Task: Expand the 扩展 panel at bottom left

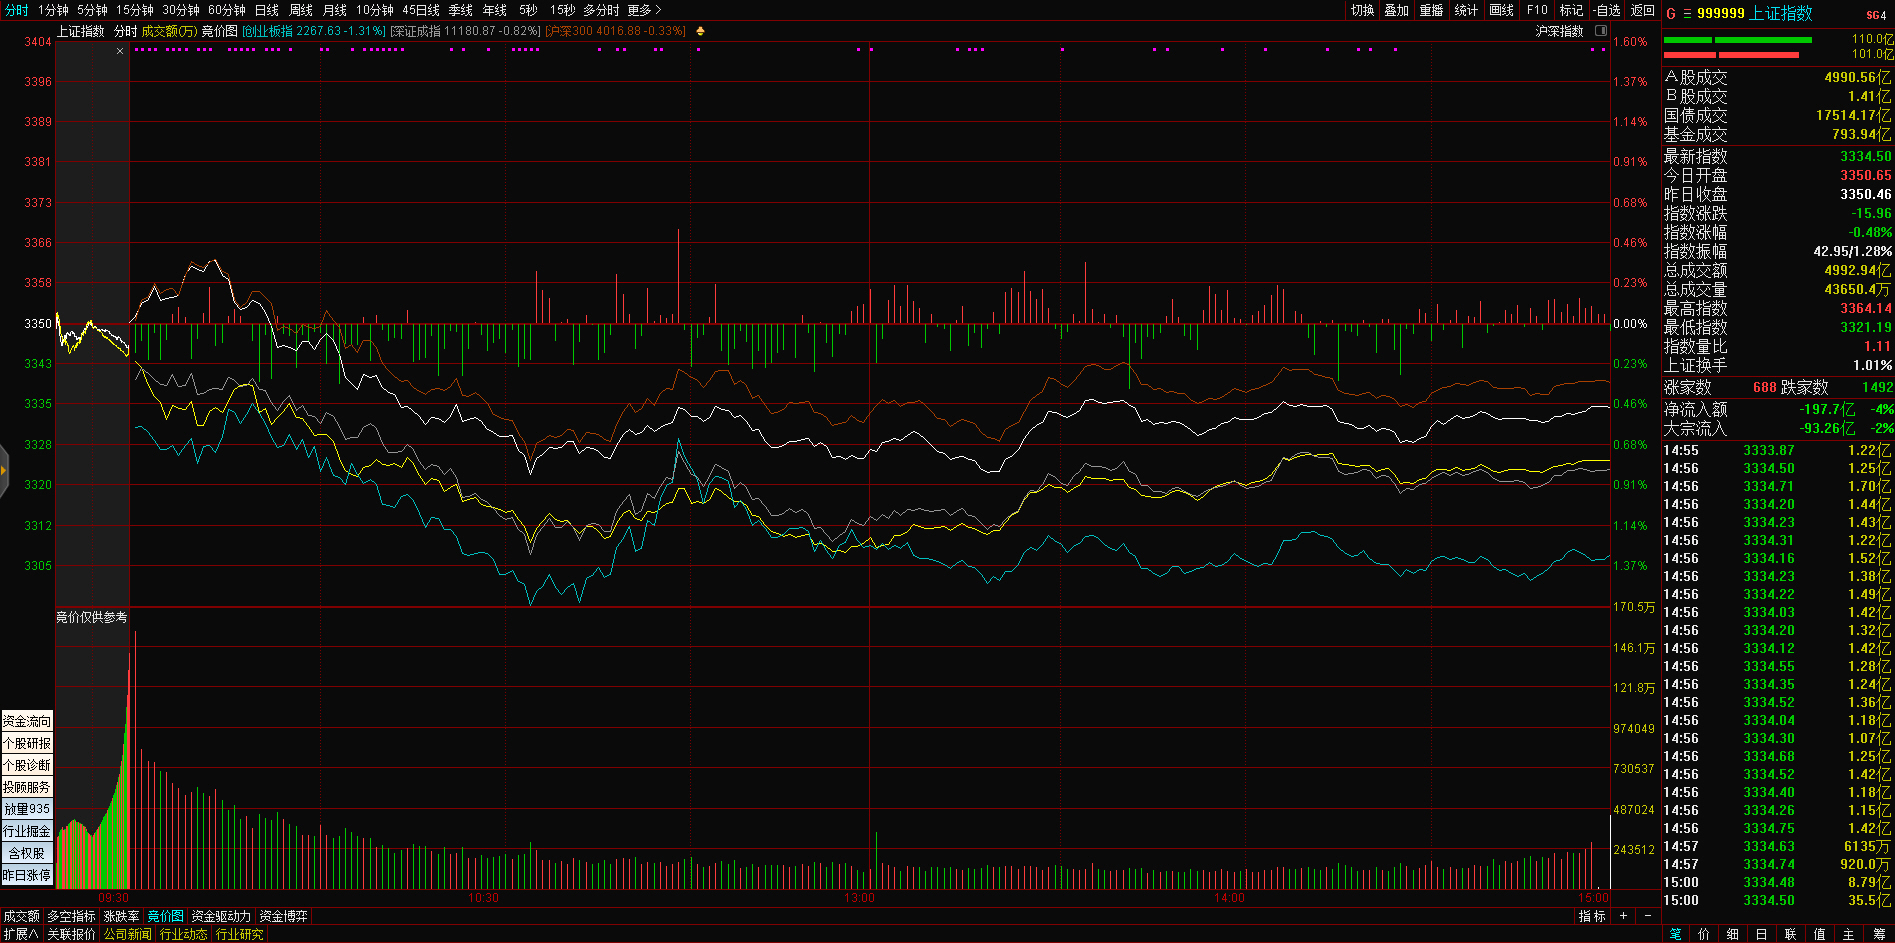Action: (x=20, y=934)
